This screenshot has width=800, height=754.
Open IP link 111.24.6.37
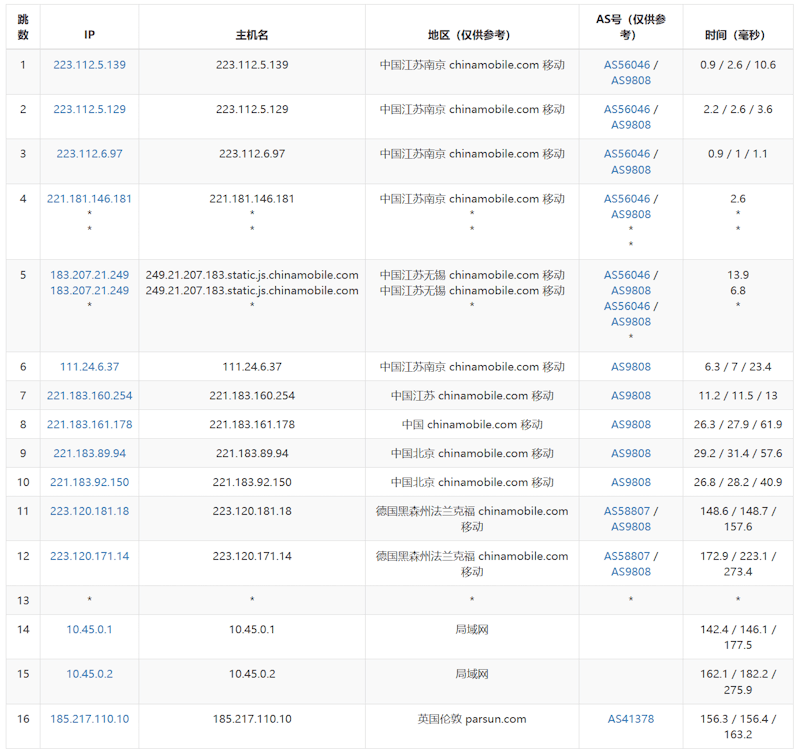point(89,367)
